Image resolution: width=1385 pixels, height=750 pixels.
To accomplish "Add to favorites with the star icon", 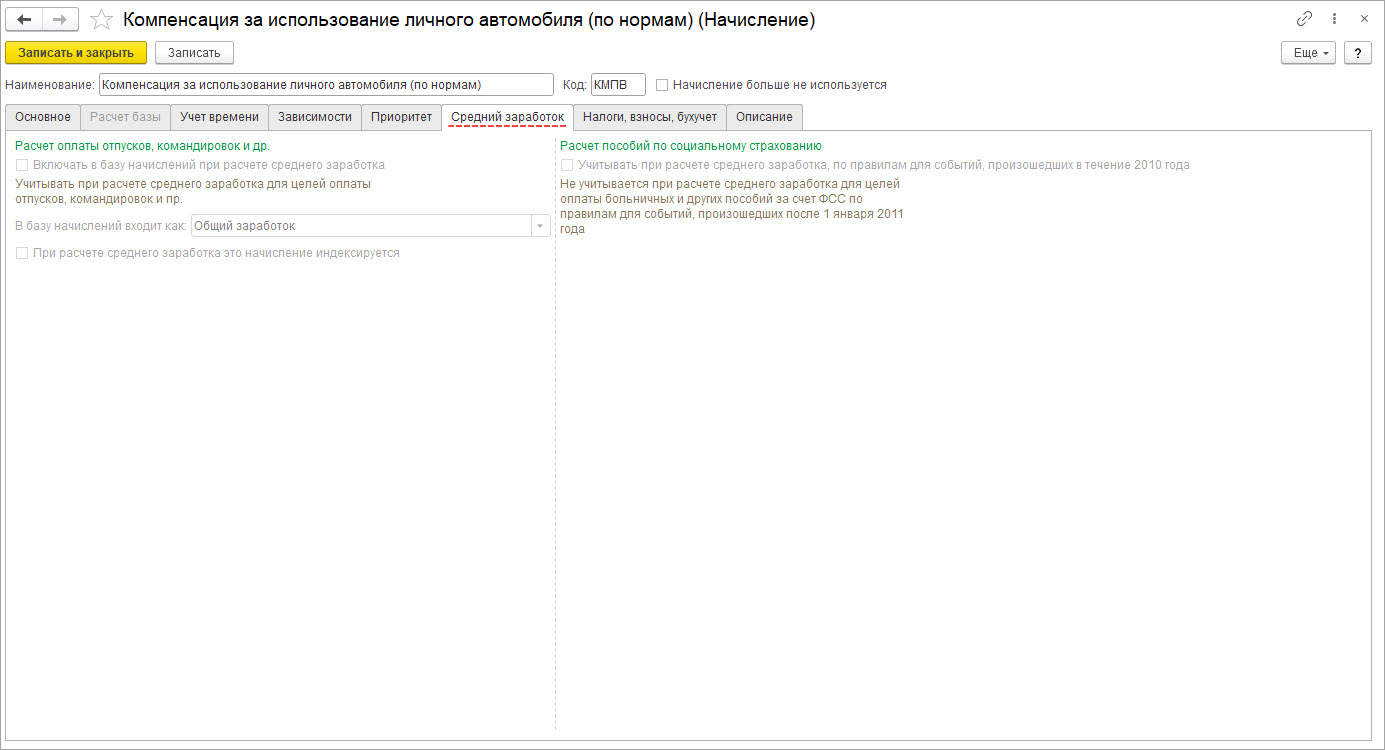I will coord(101,20).
